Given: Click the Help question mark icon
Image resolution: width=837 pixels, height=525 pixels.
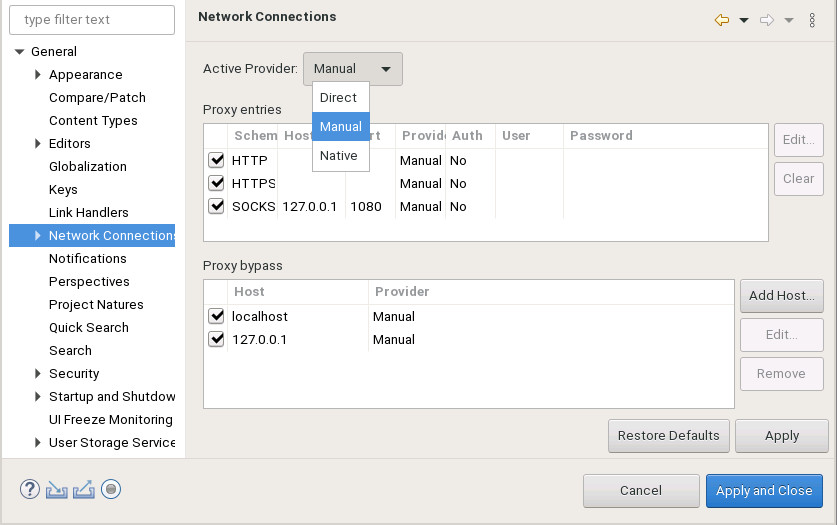Looking at the screenshot, I should (30, 489).
